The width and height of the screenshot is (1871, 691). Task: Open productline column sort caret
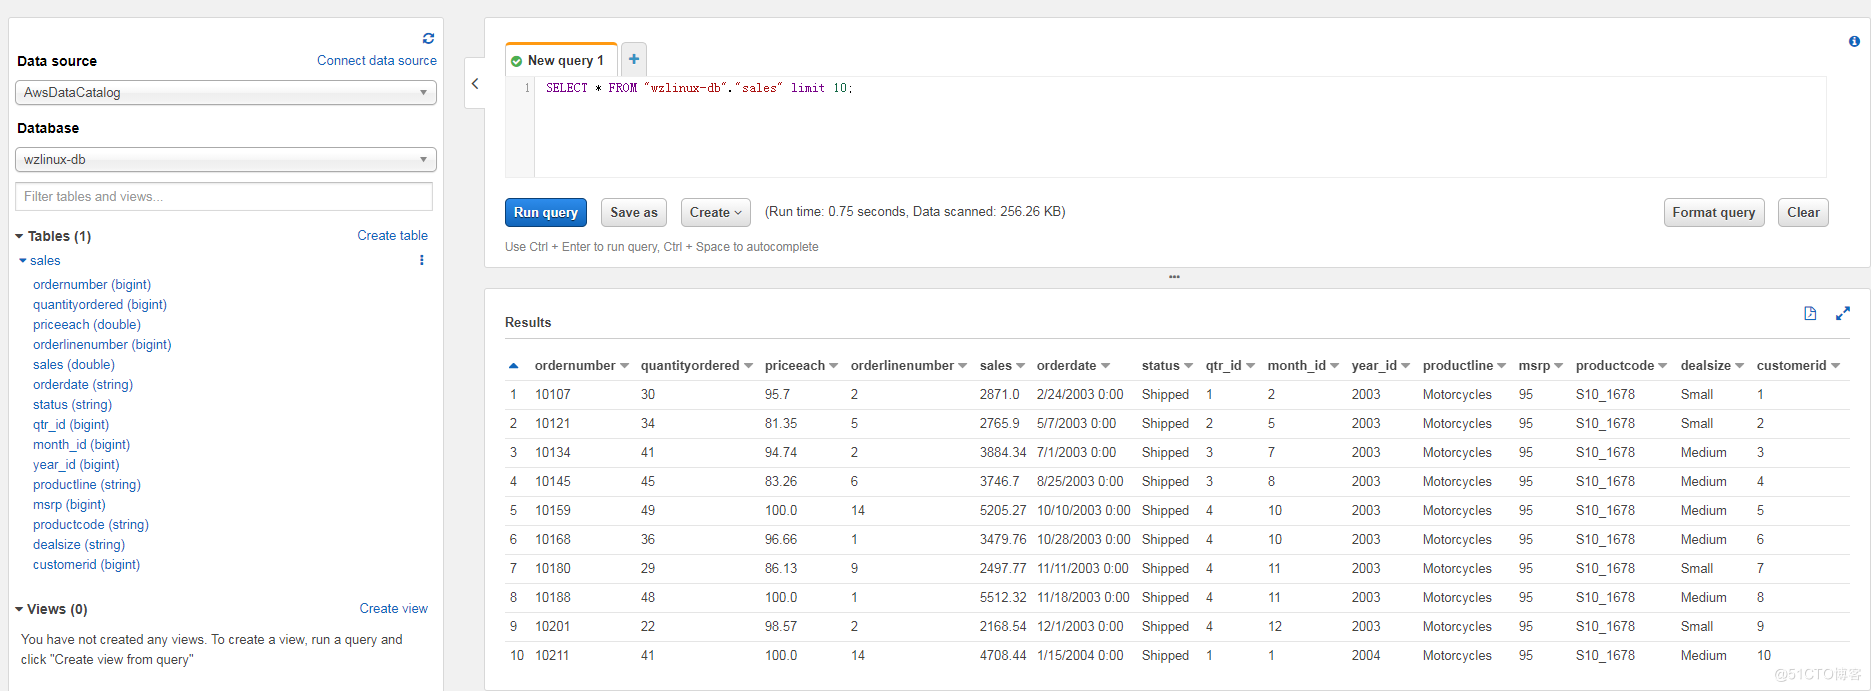[x=1501, y=366]
